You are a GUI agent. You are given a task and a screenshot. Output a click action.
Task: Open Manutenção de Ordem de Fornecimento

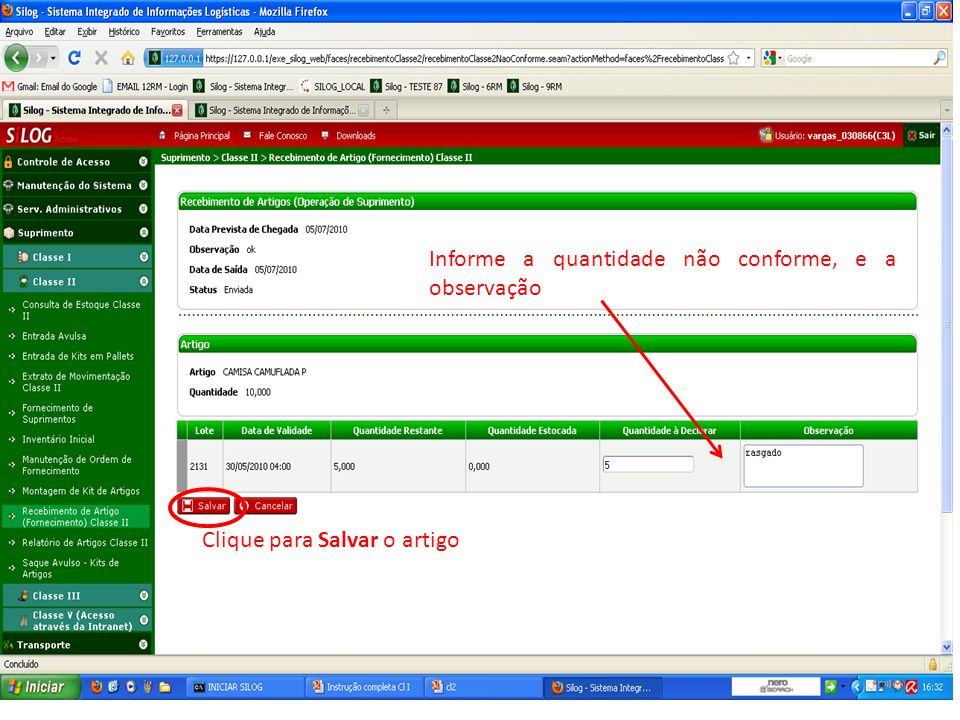click(77, 465)
